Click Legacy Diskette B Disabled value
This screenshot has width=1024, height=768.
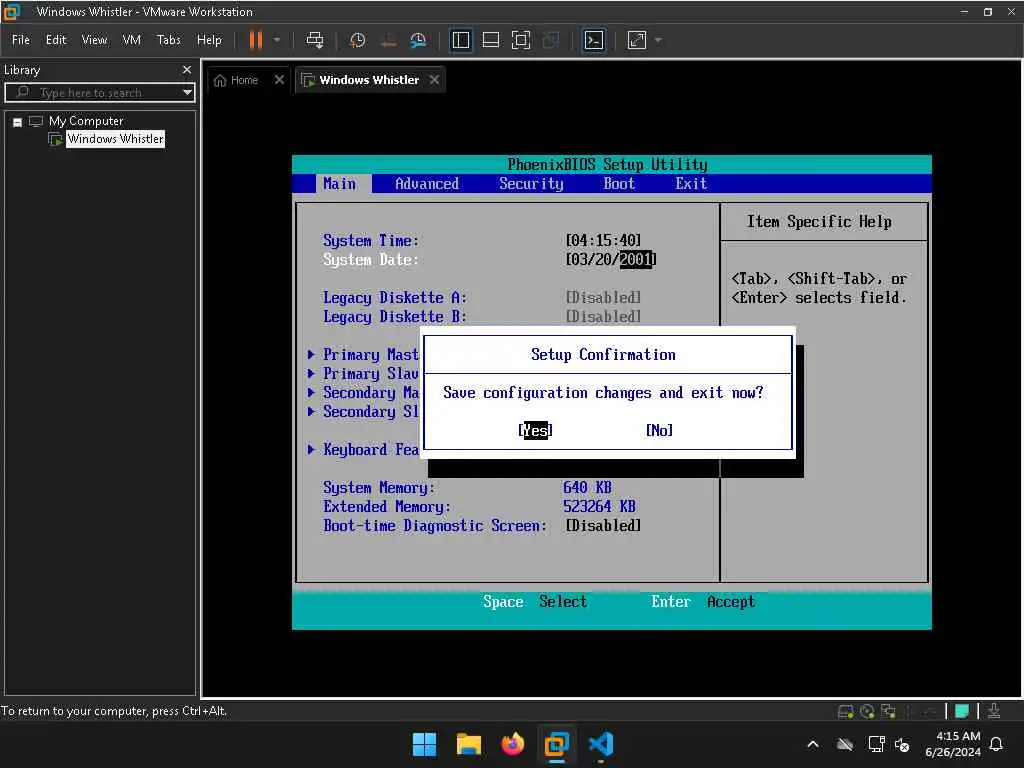pos(603,317)
